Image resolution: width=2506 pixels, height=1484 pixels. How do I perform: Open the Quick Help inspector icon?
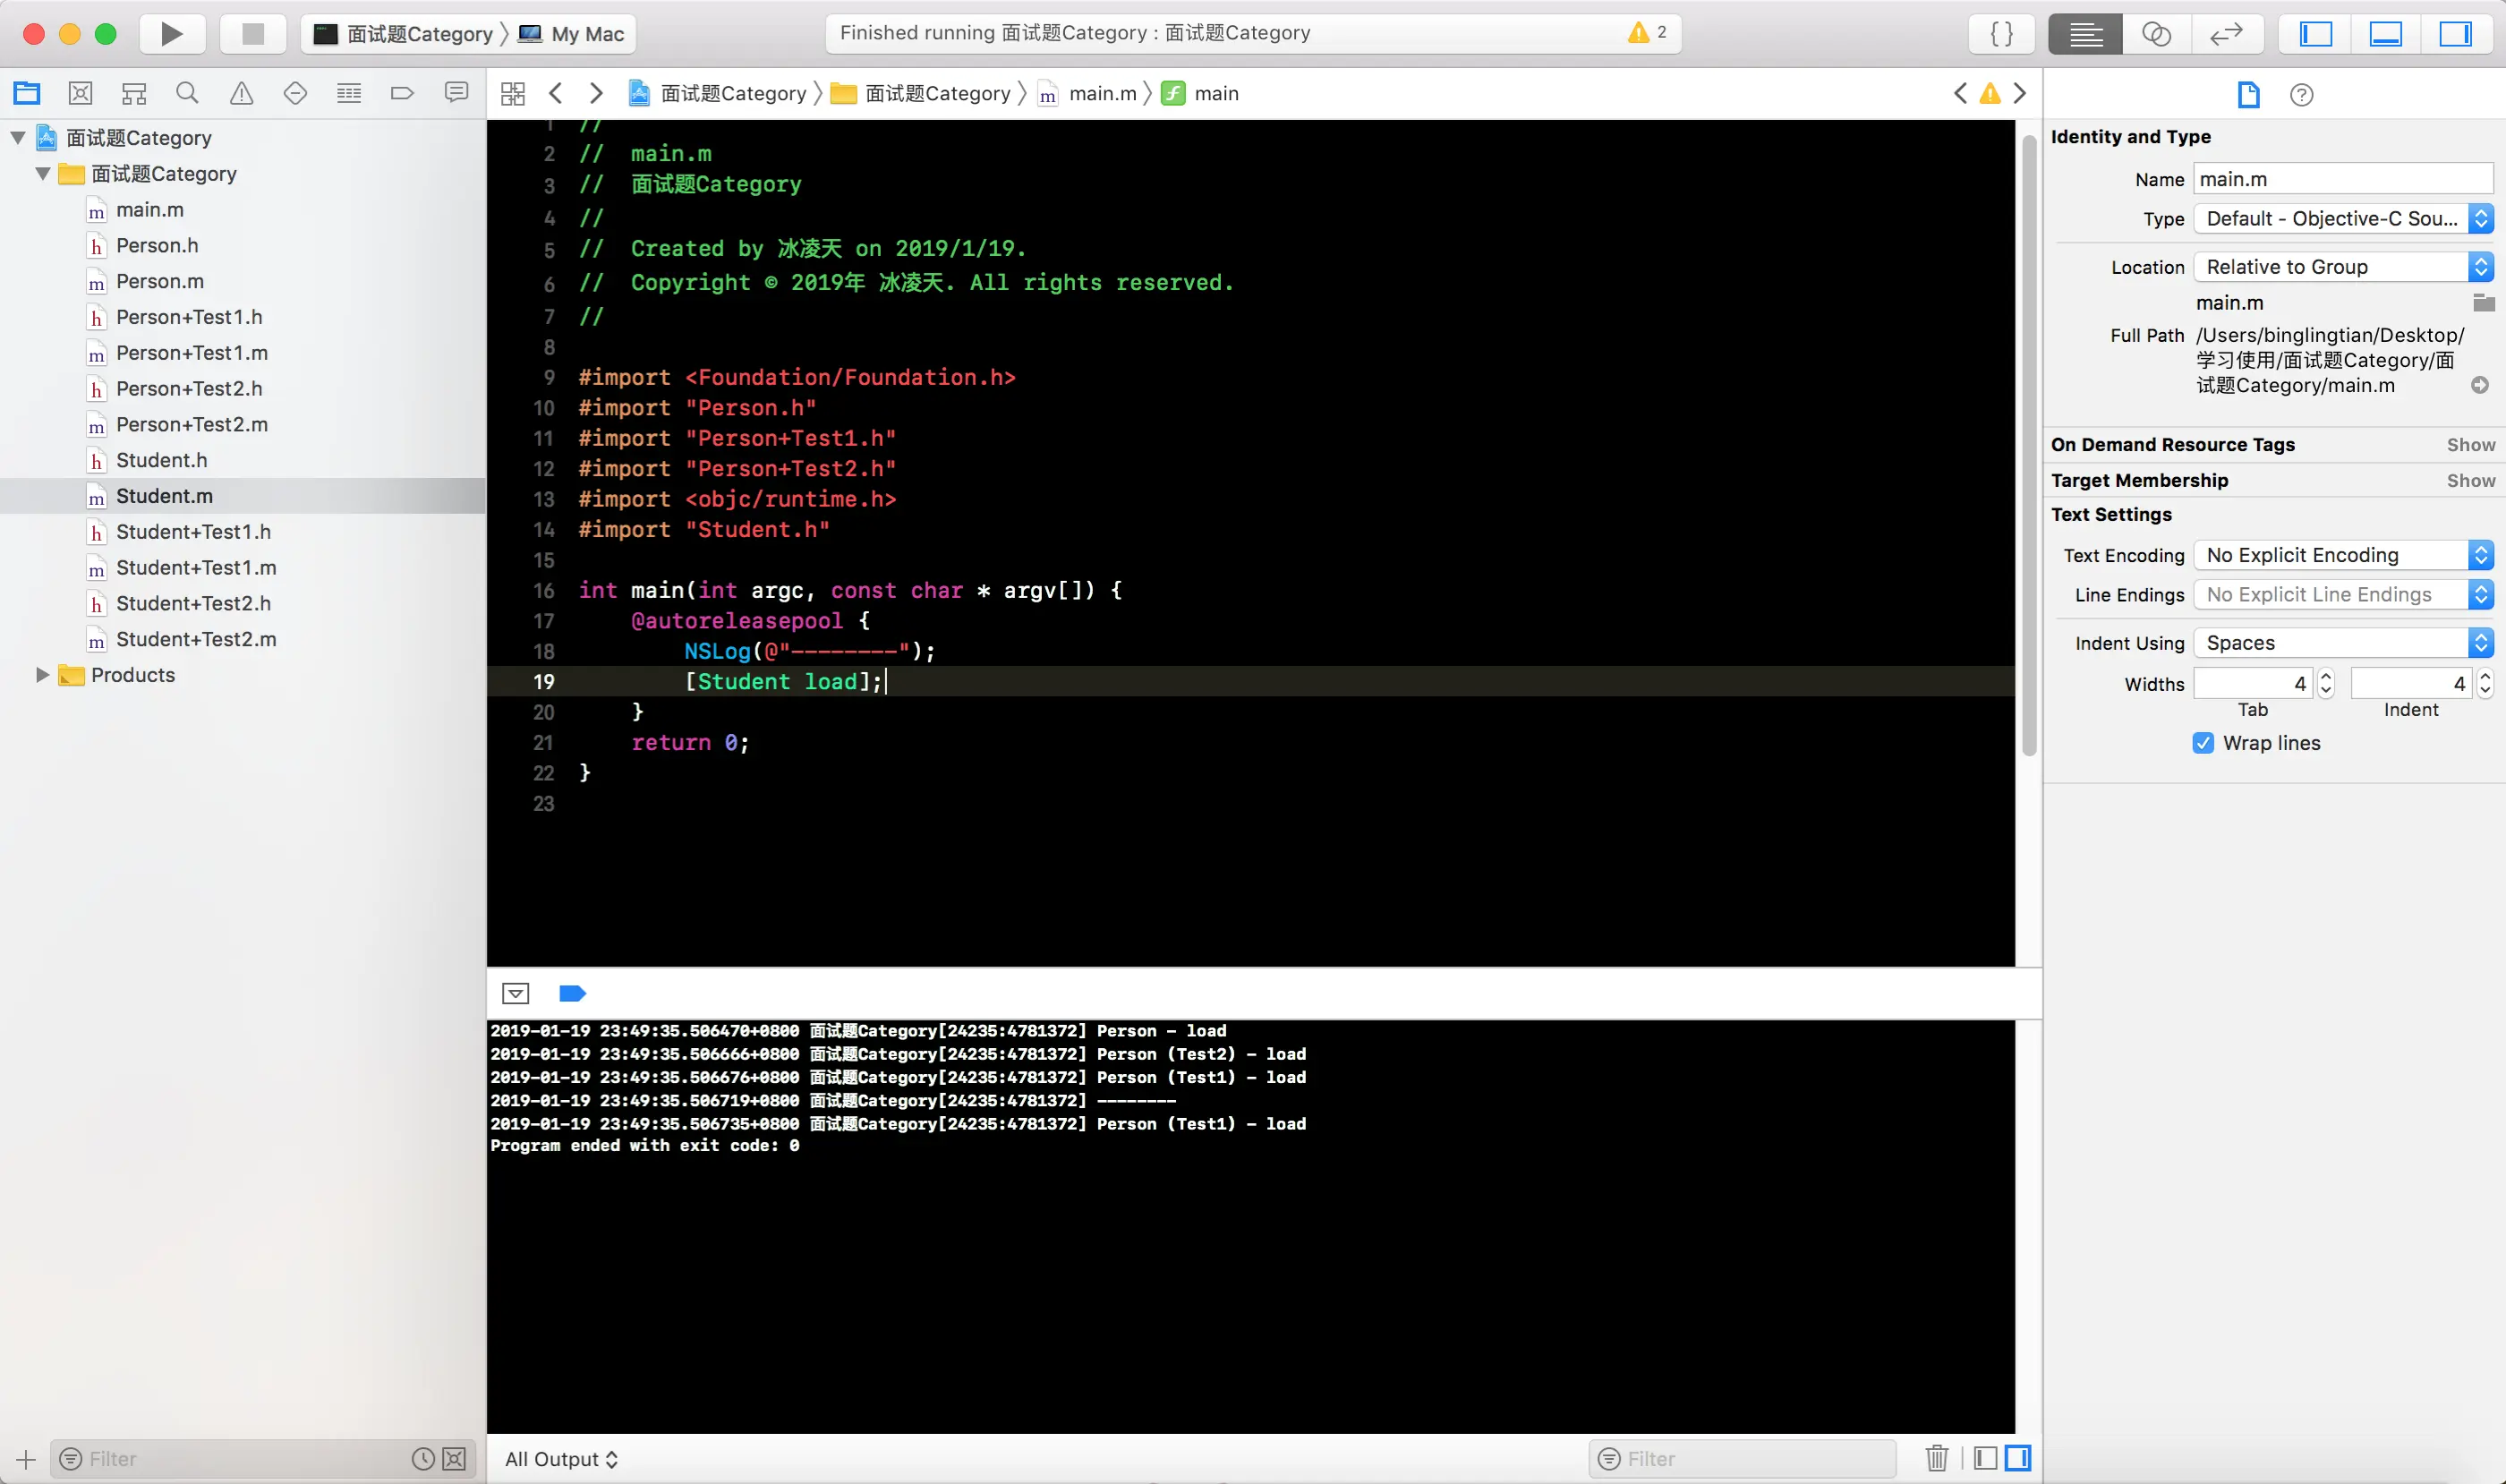(x=2301, y=95)
